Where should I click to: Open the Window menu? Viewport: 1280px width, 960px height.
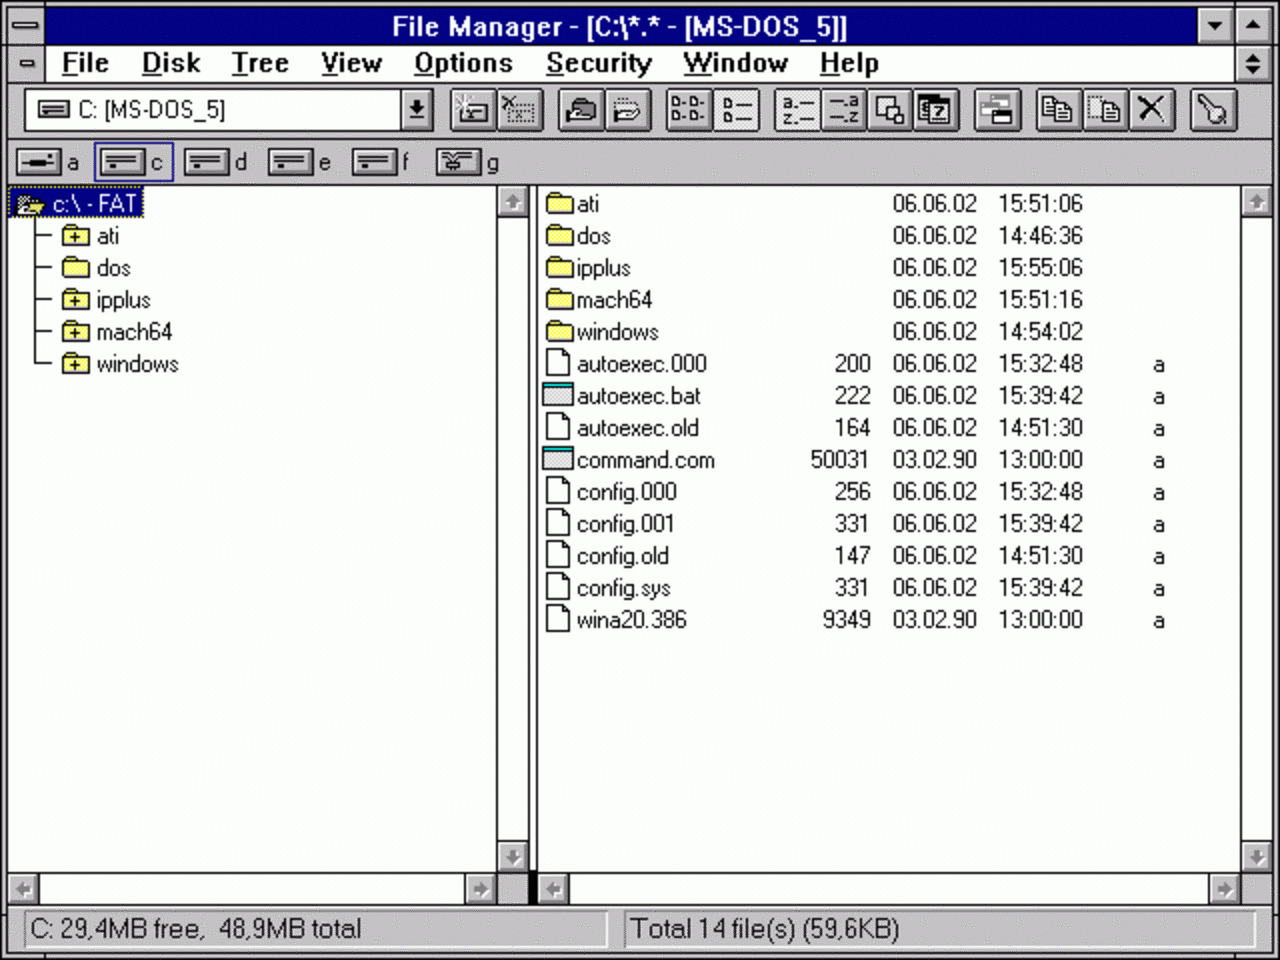click(735, 63)
